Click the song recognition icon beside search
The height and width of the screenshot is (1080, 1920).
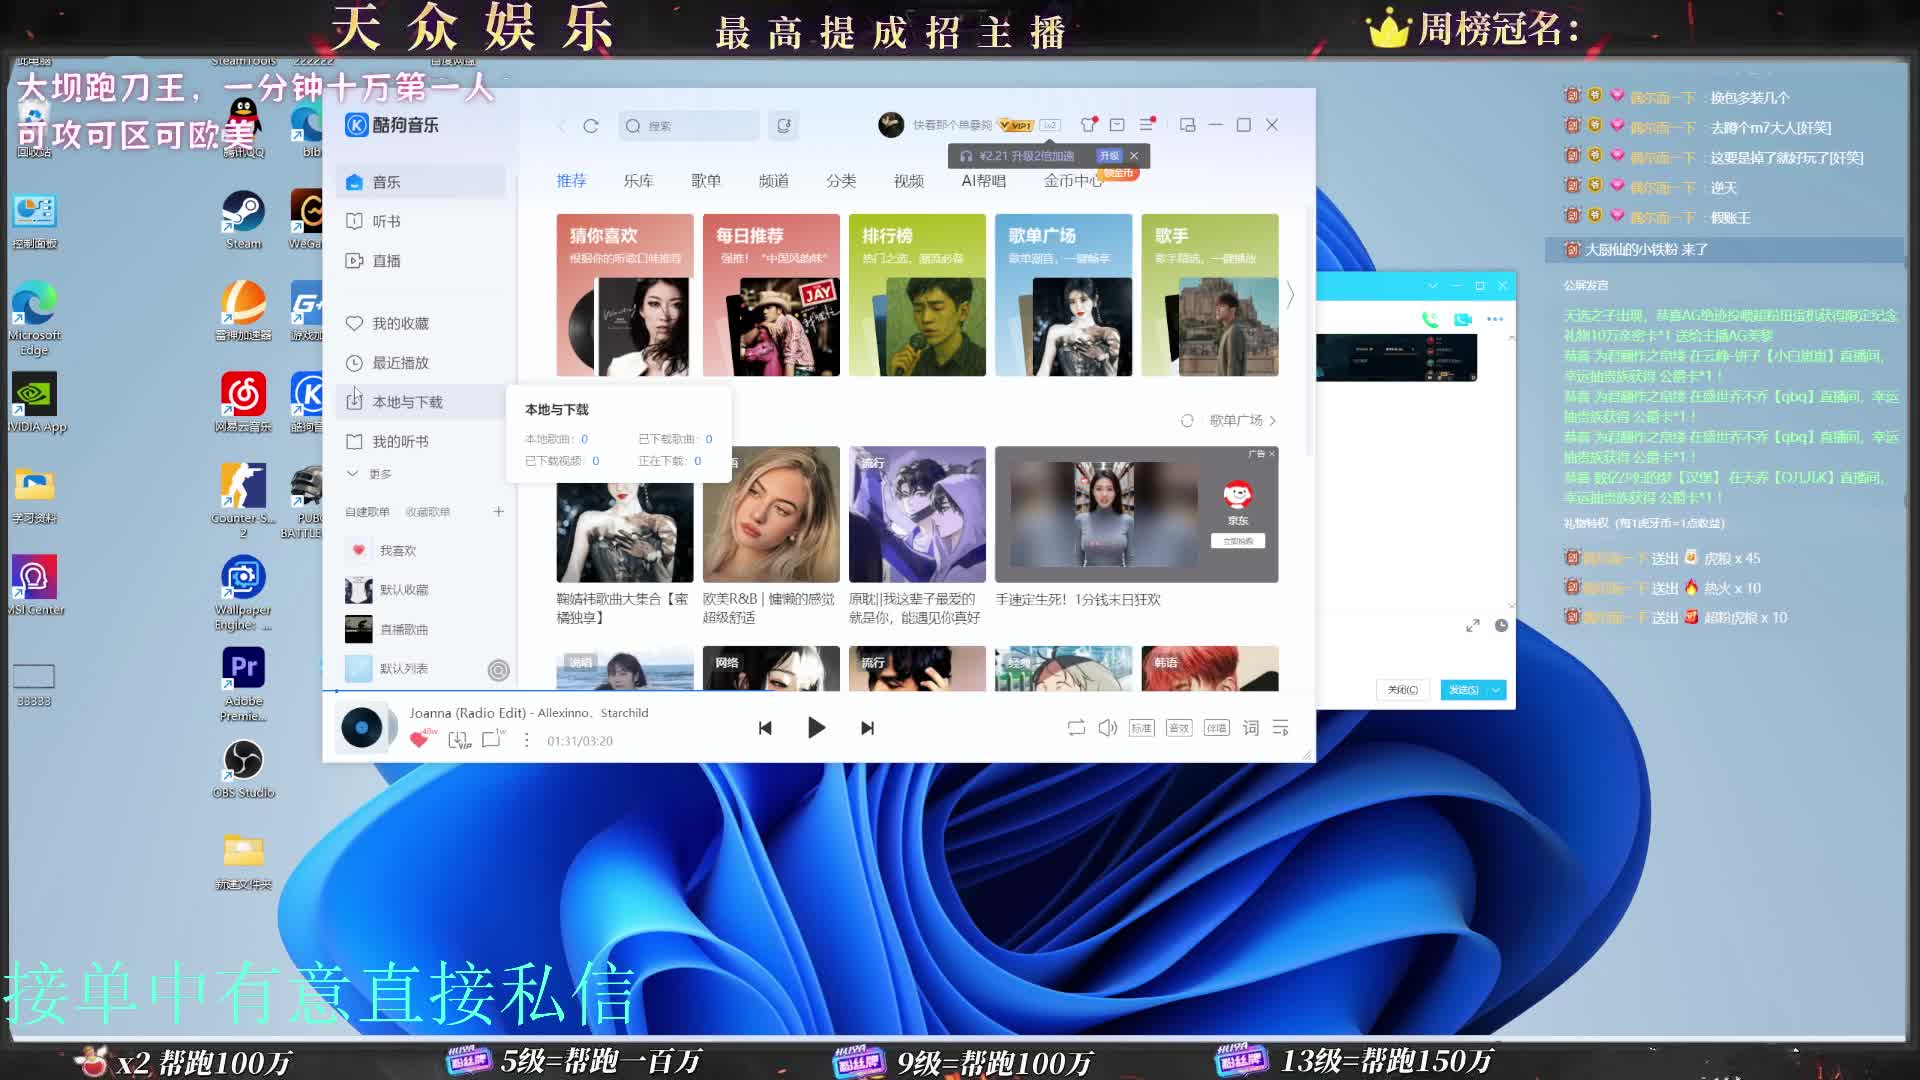pos(784,126)
